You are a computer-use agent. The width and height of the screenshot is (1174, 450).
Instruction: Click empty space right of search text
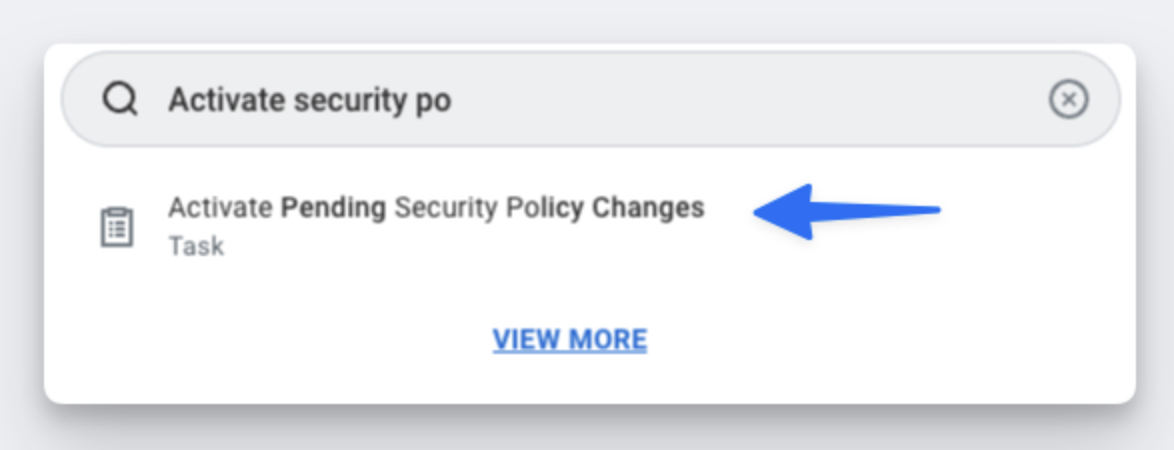750,100
